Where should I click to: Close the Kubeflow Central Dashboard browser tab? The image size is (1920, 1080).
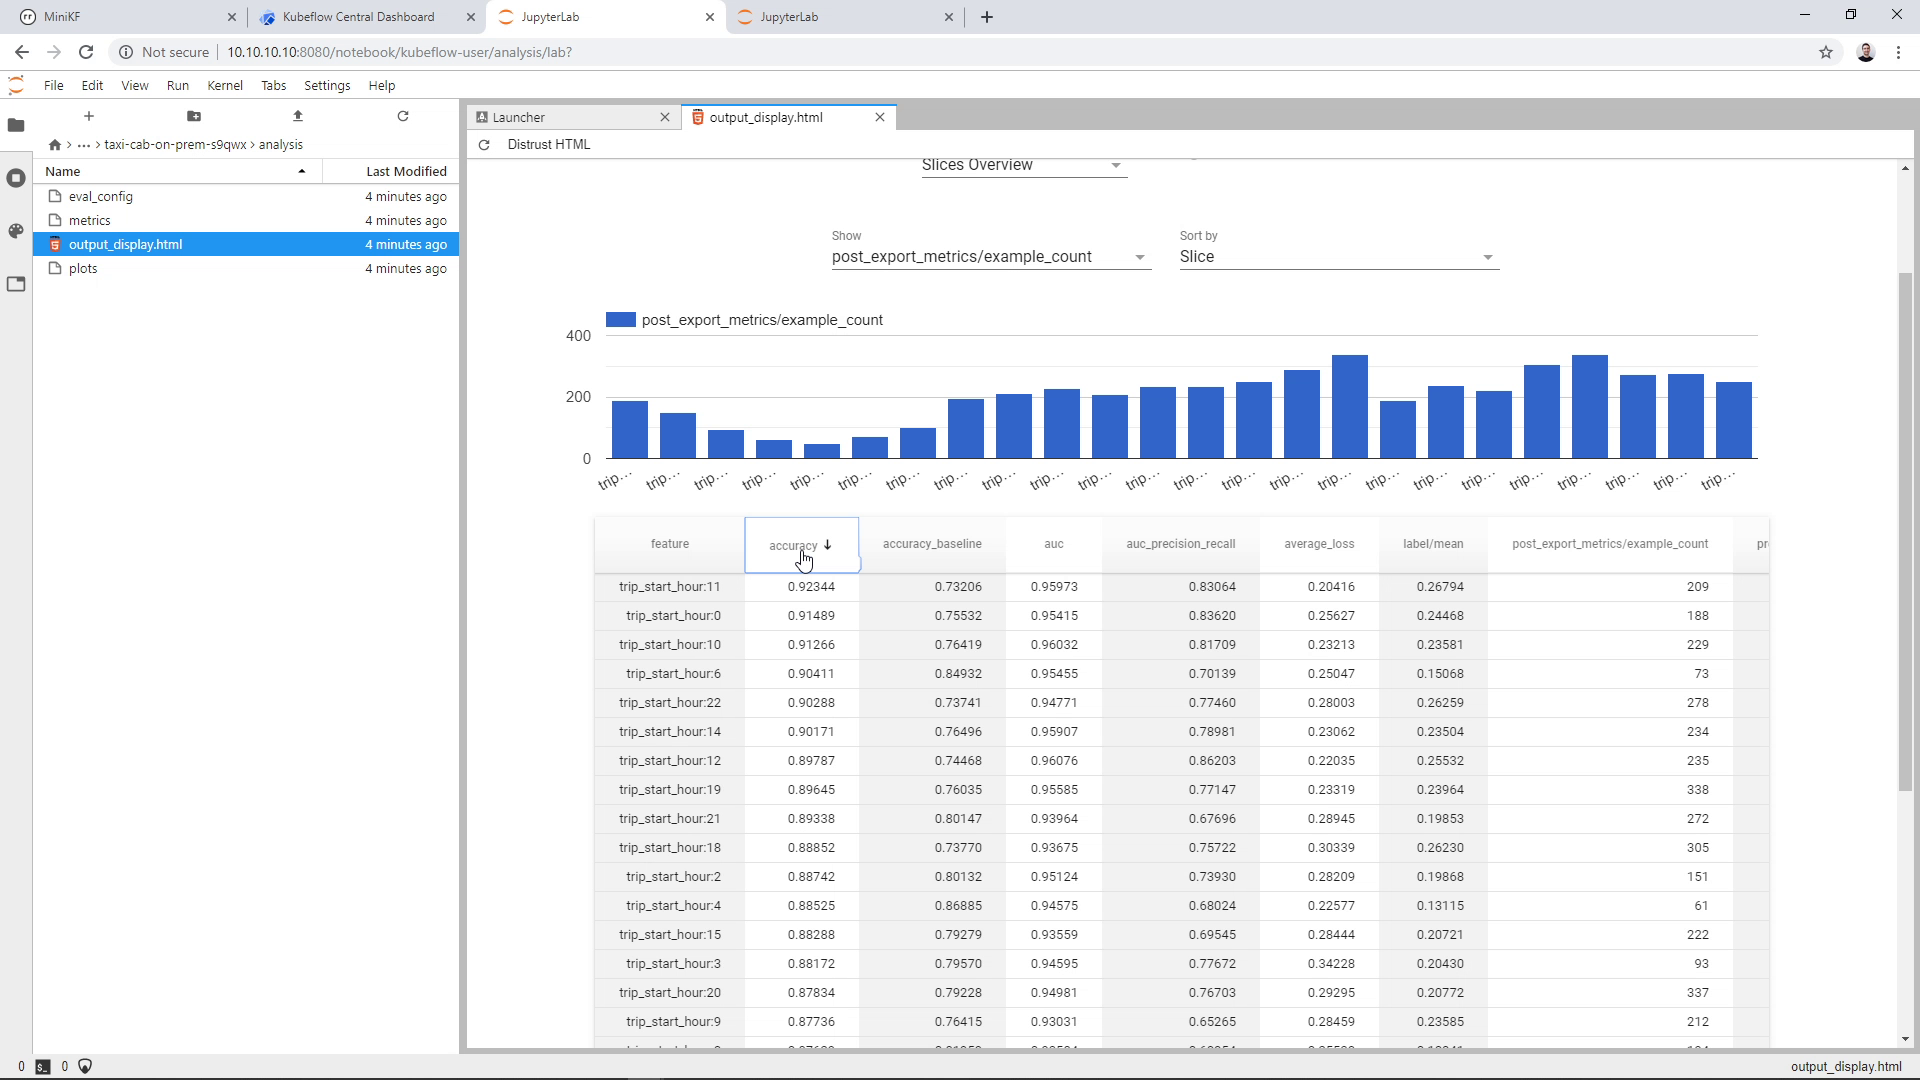(x=471, y=17)
